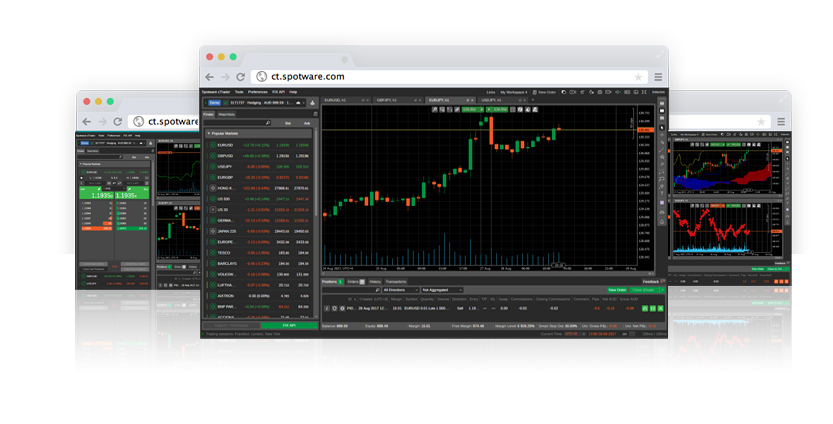Select the GBPJPY chart tab
833x424 pixels.
(x=386, y=101)
